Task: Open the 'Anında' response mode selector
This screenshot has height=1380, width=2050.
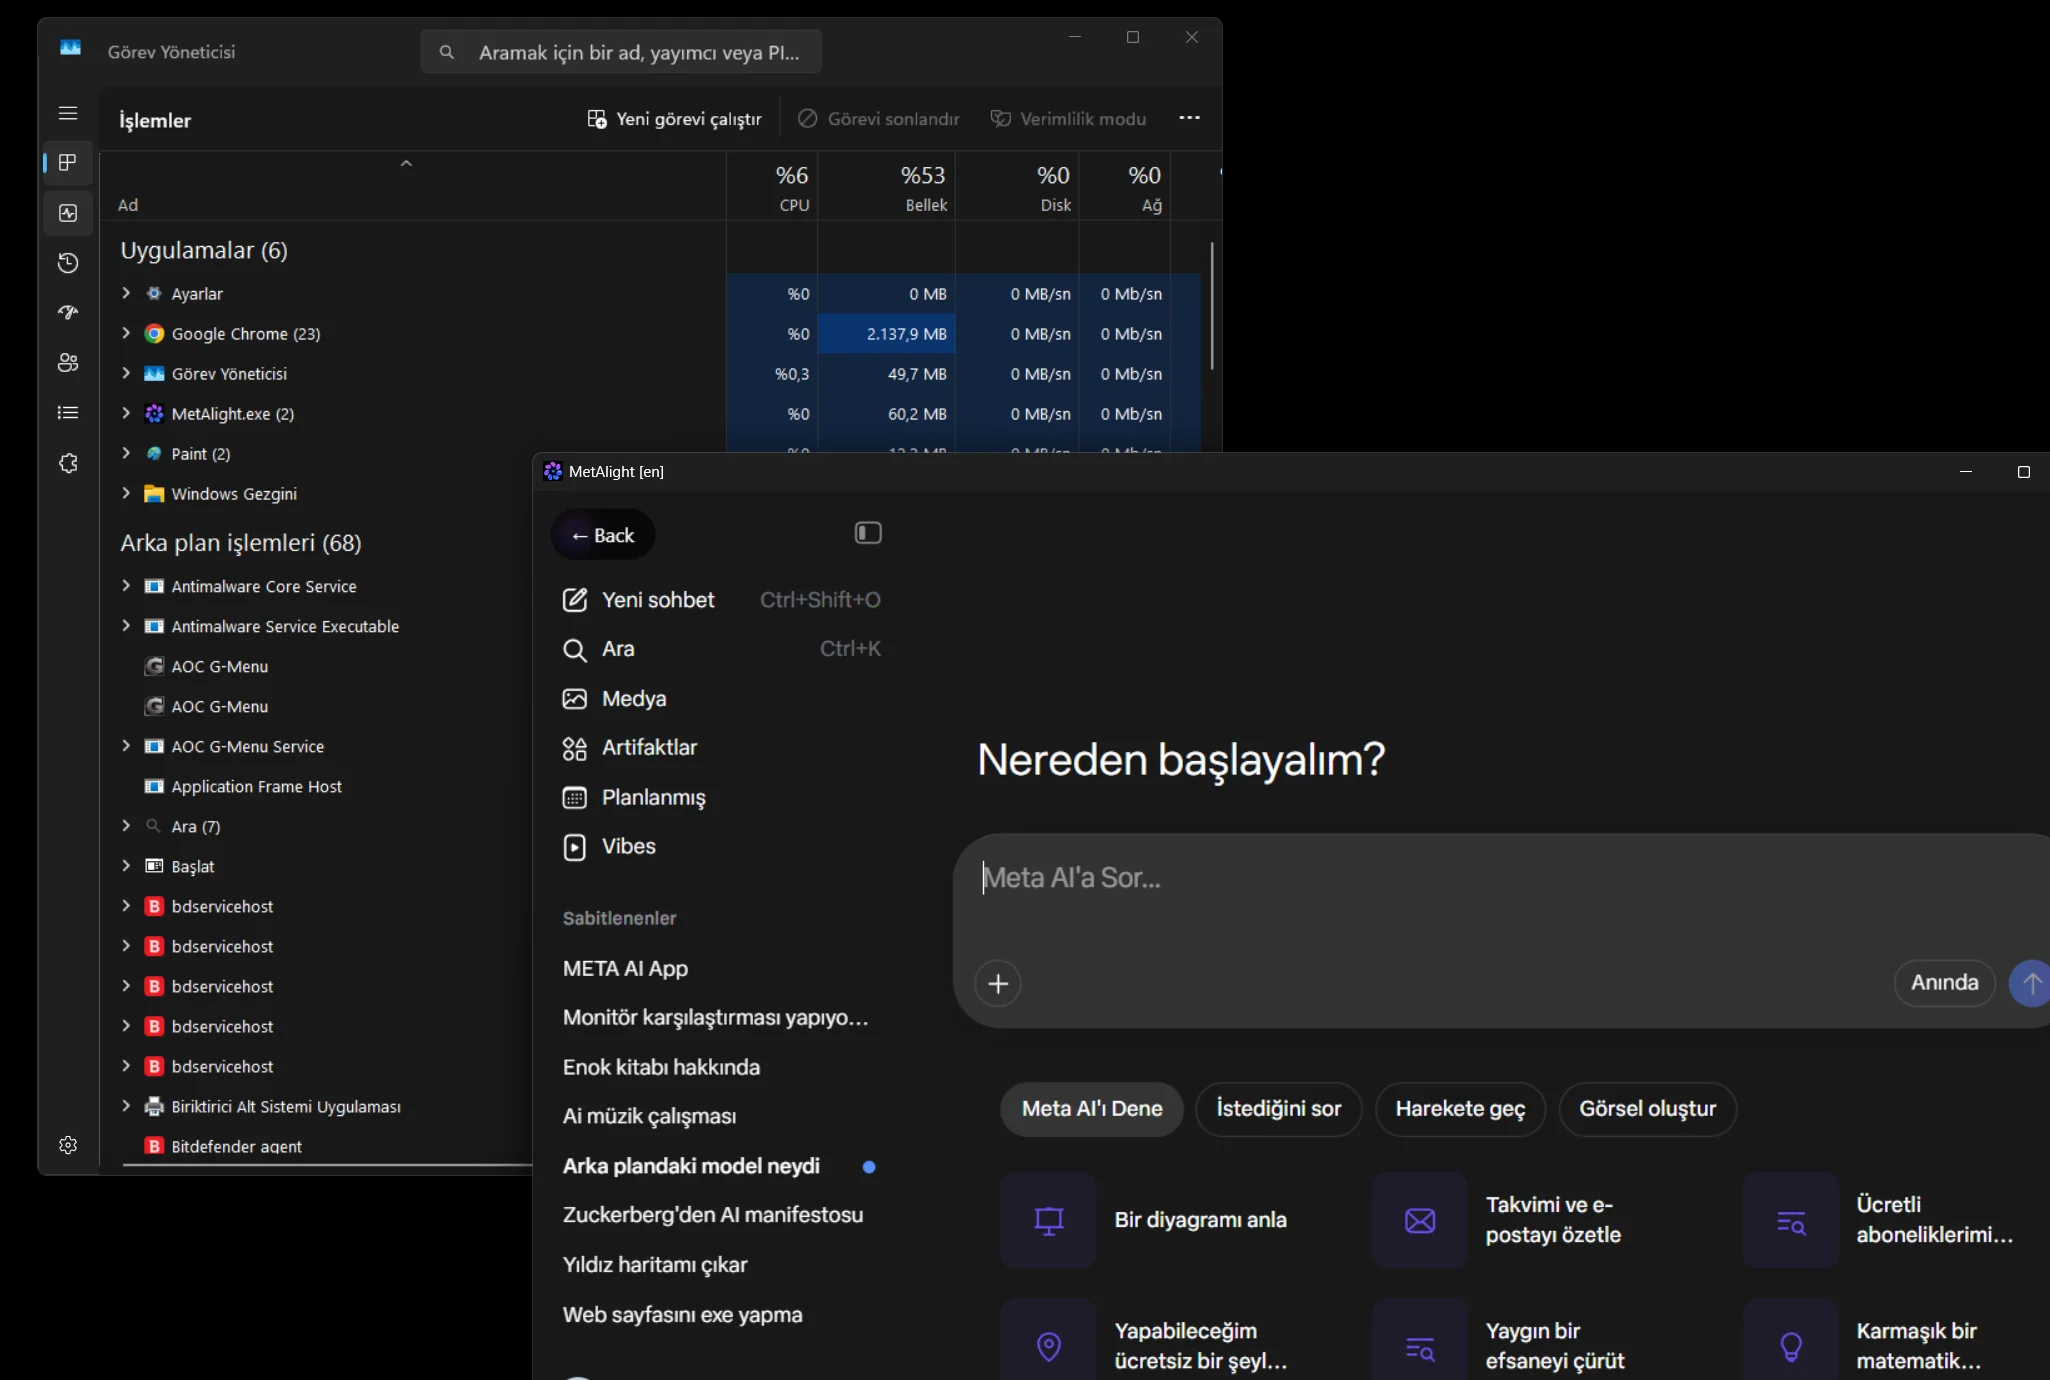Action: 1944,983
